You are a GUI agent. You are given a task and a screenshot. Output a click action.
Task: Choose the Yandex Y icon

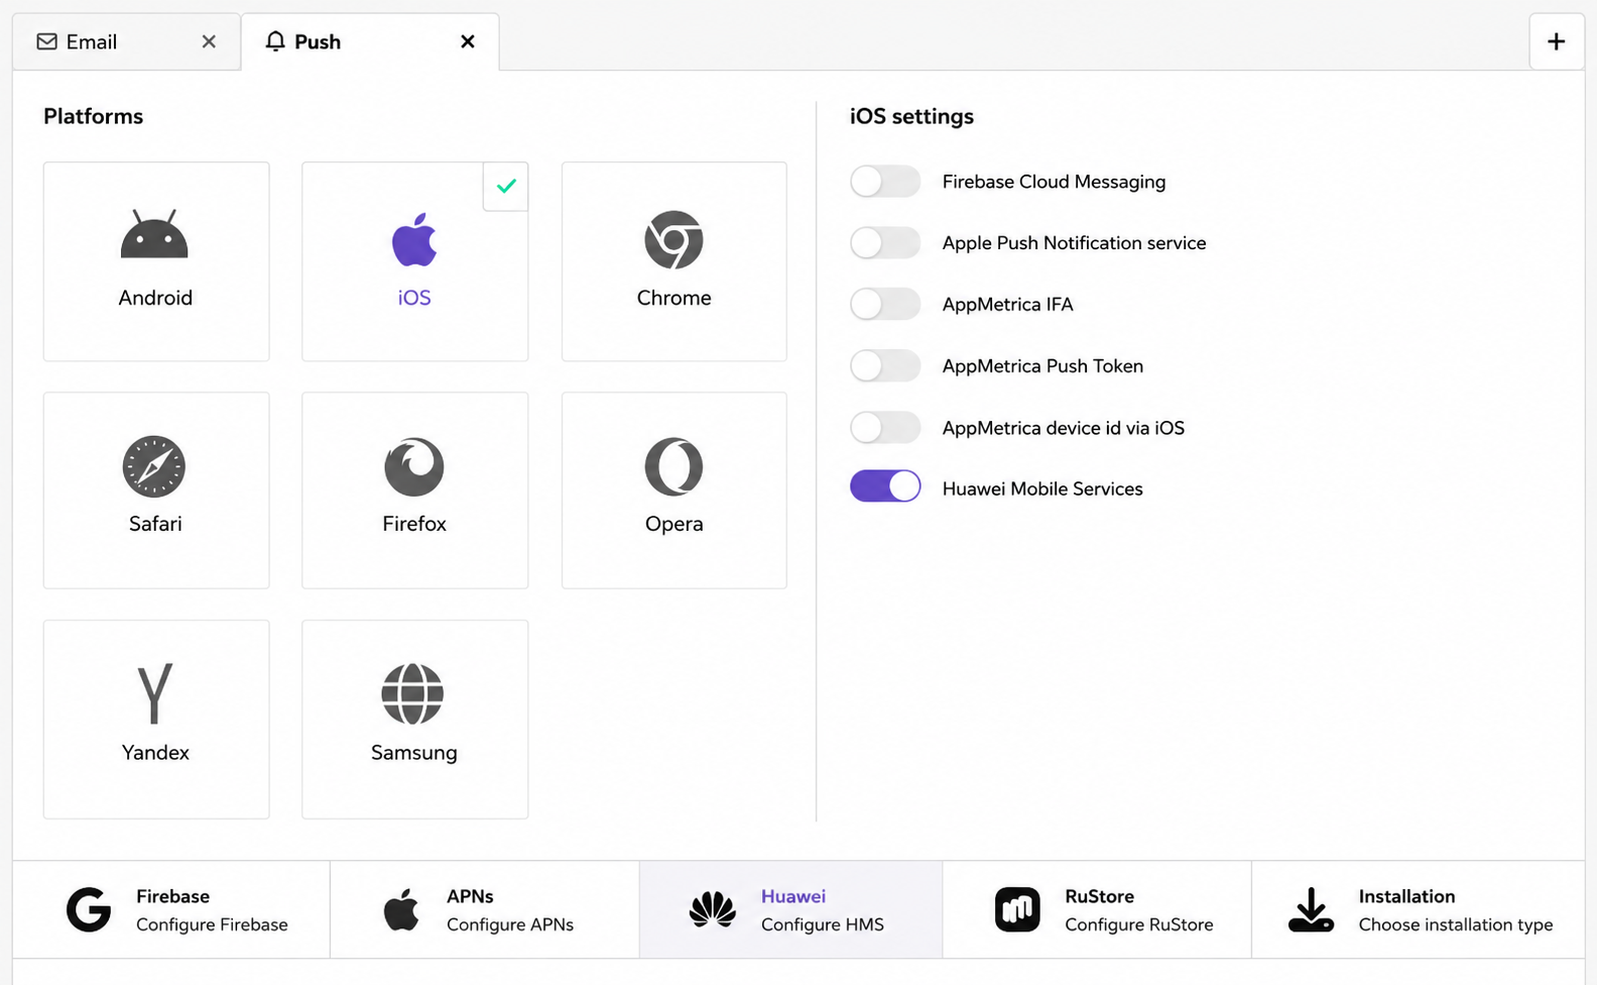click(155, 693)
